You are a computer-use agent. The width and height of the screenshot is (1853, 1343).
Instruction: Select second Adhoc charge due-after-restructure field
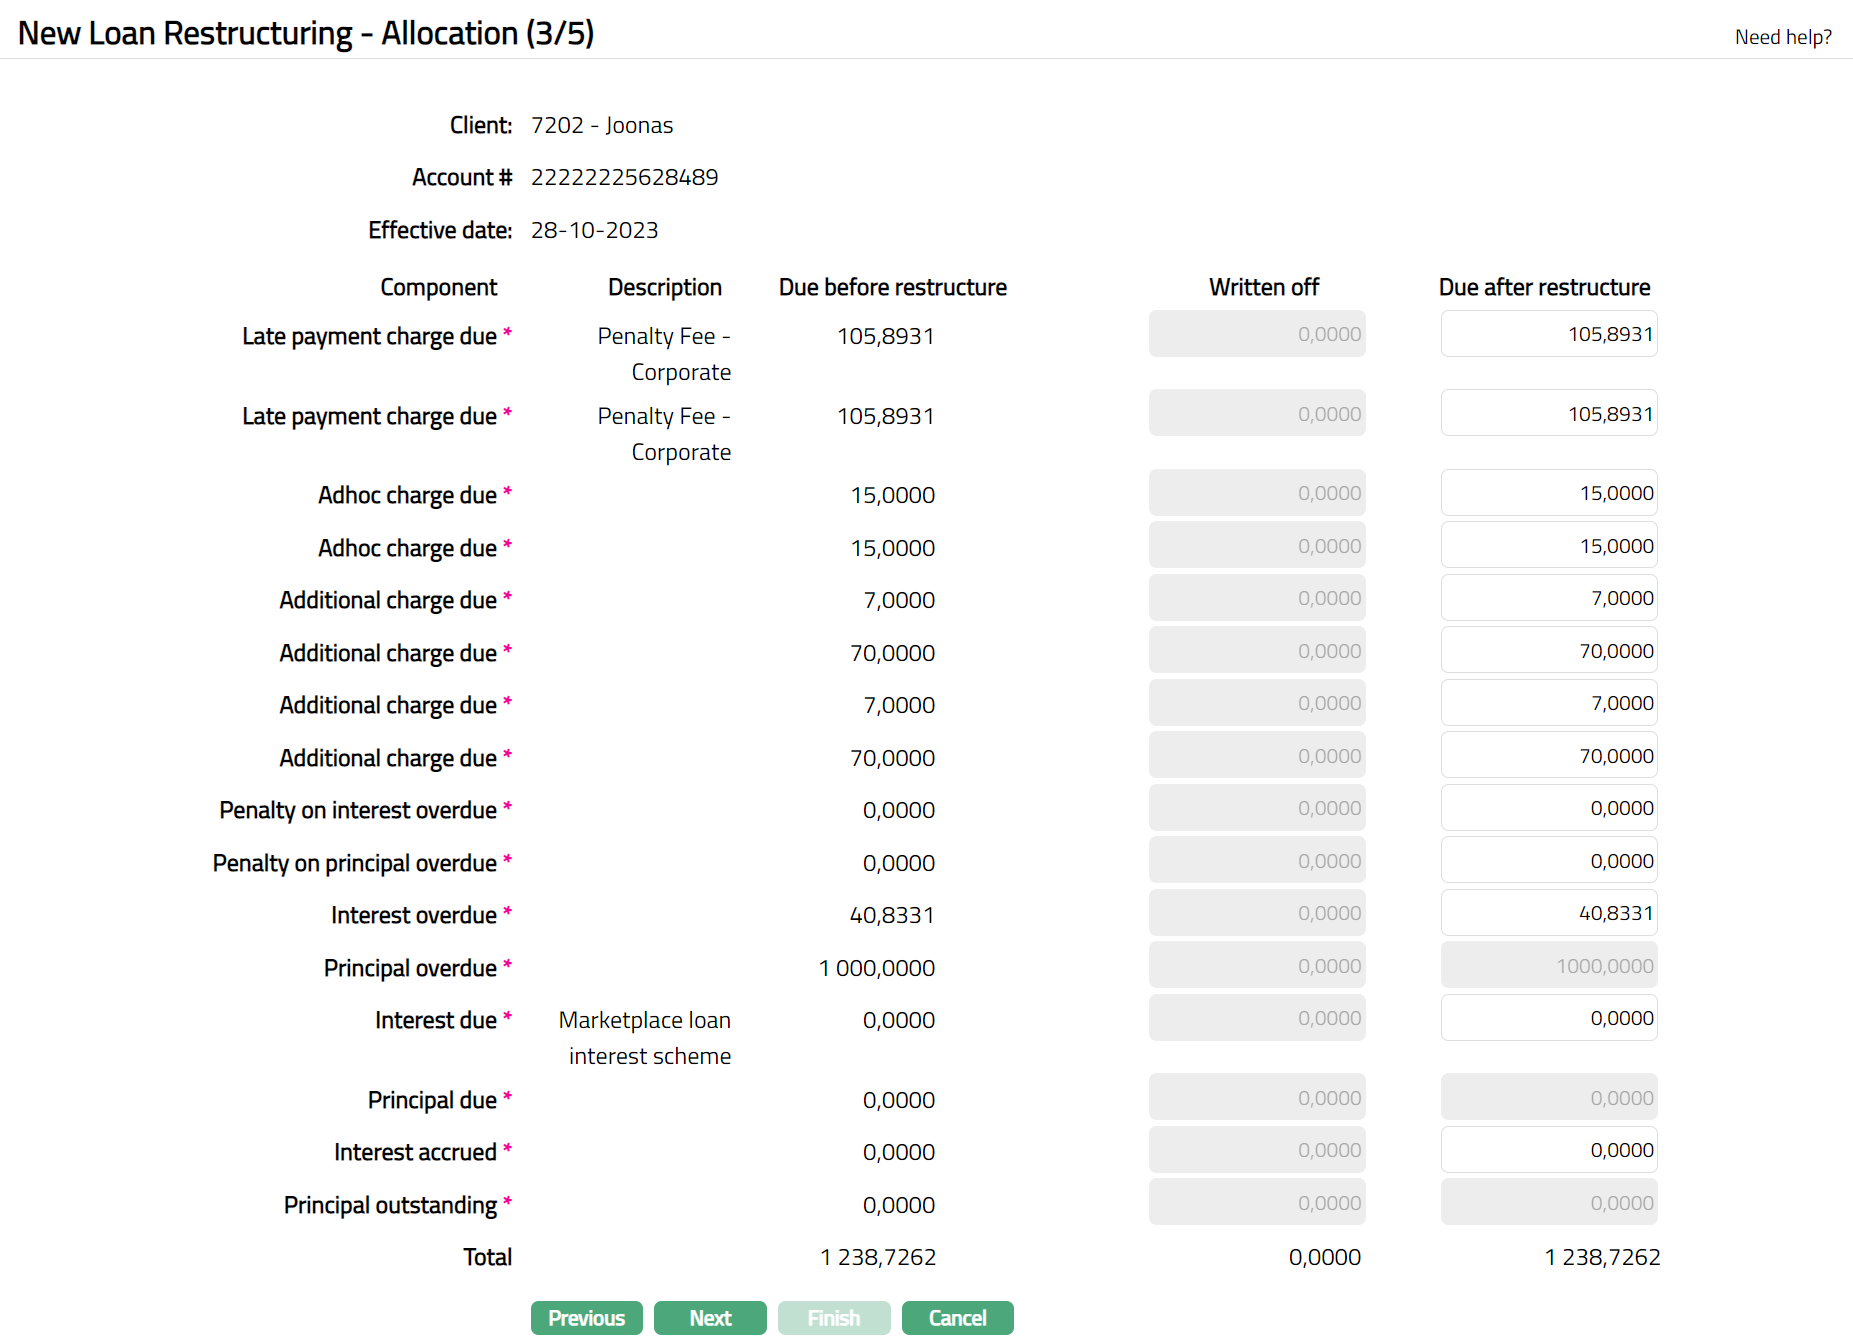(1548, 546)
